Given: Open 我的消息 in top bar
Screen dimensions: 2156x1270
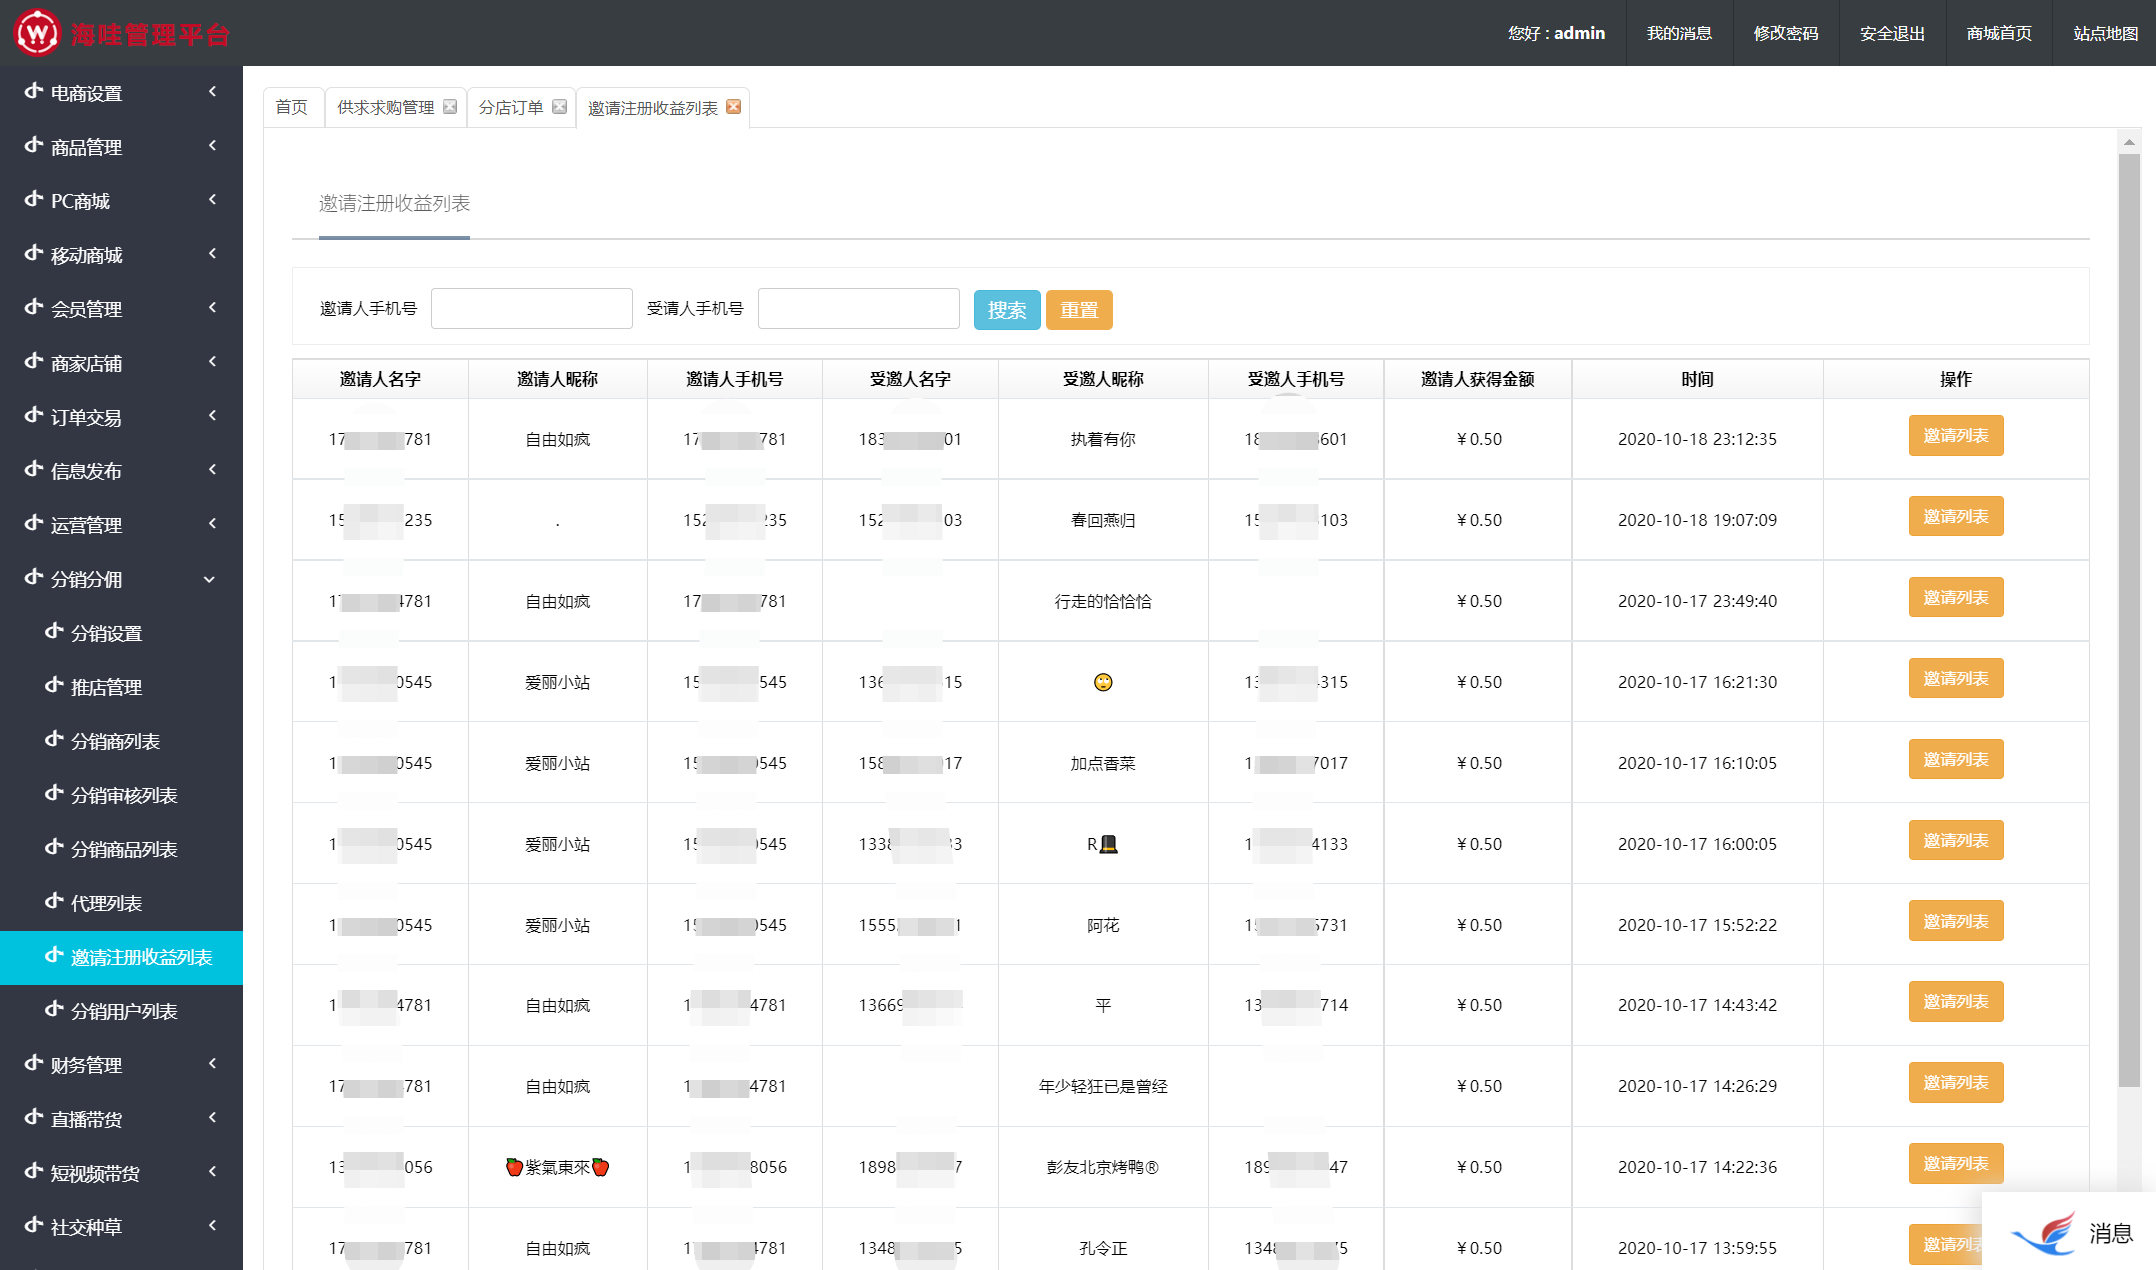Looking at the screenshot, I should click(x=1679, y=33).
